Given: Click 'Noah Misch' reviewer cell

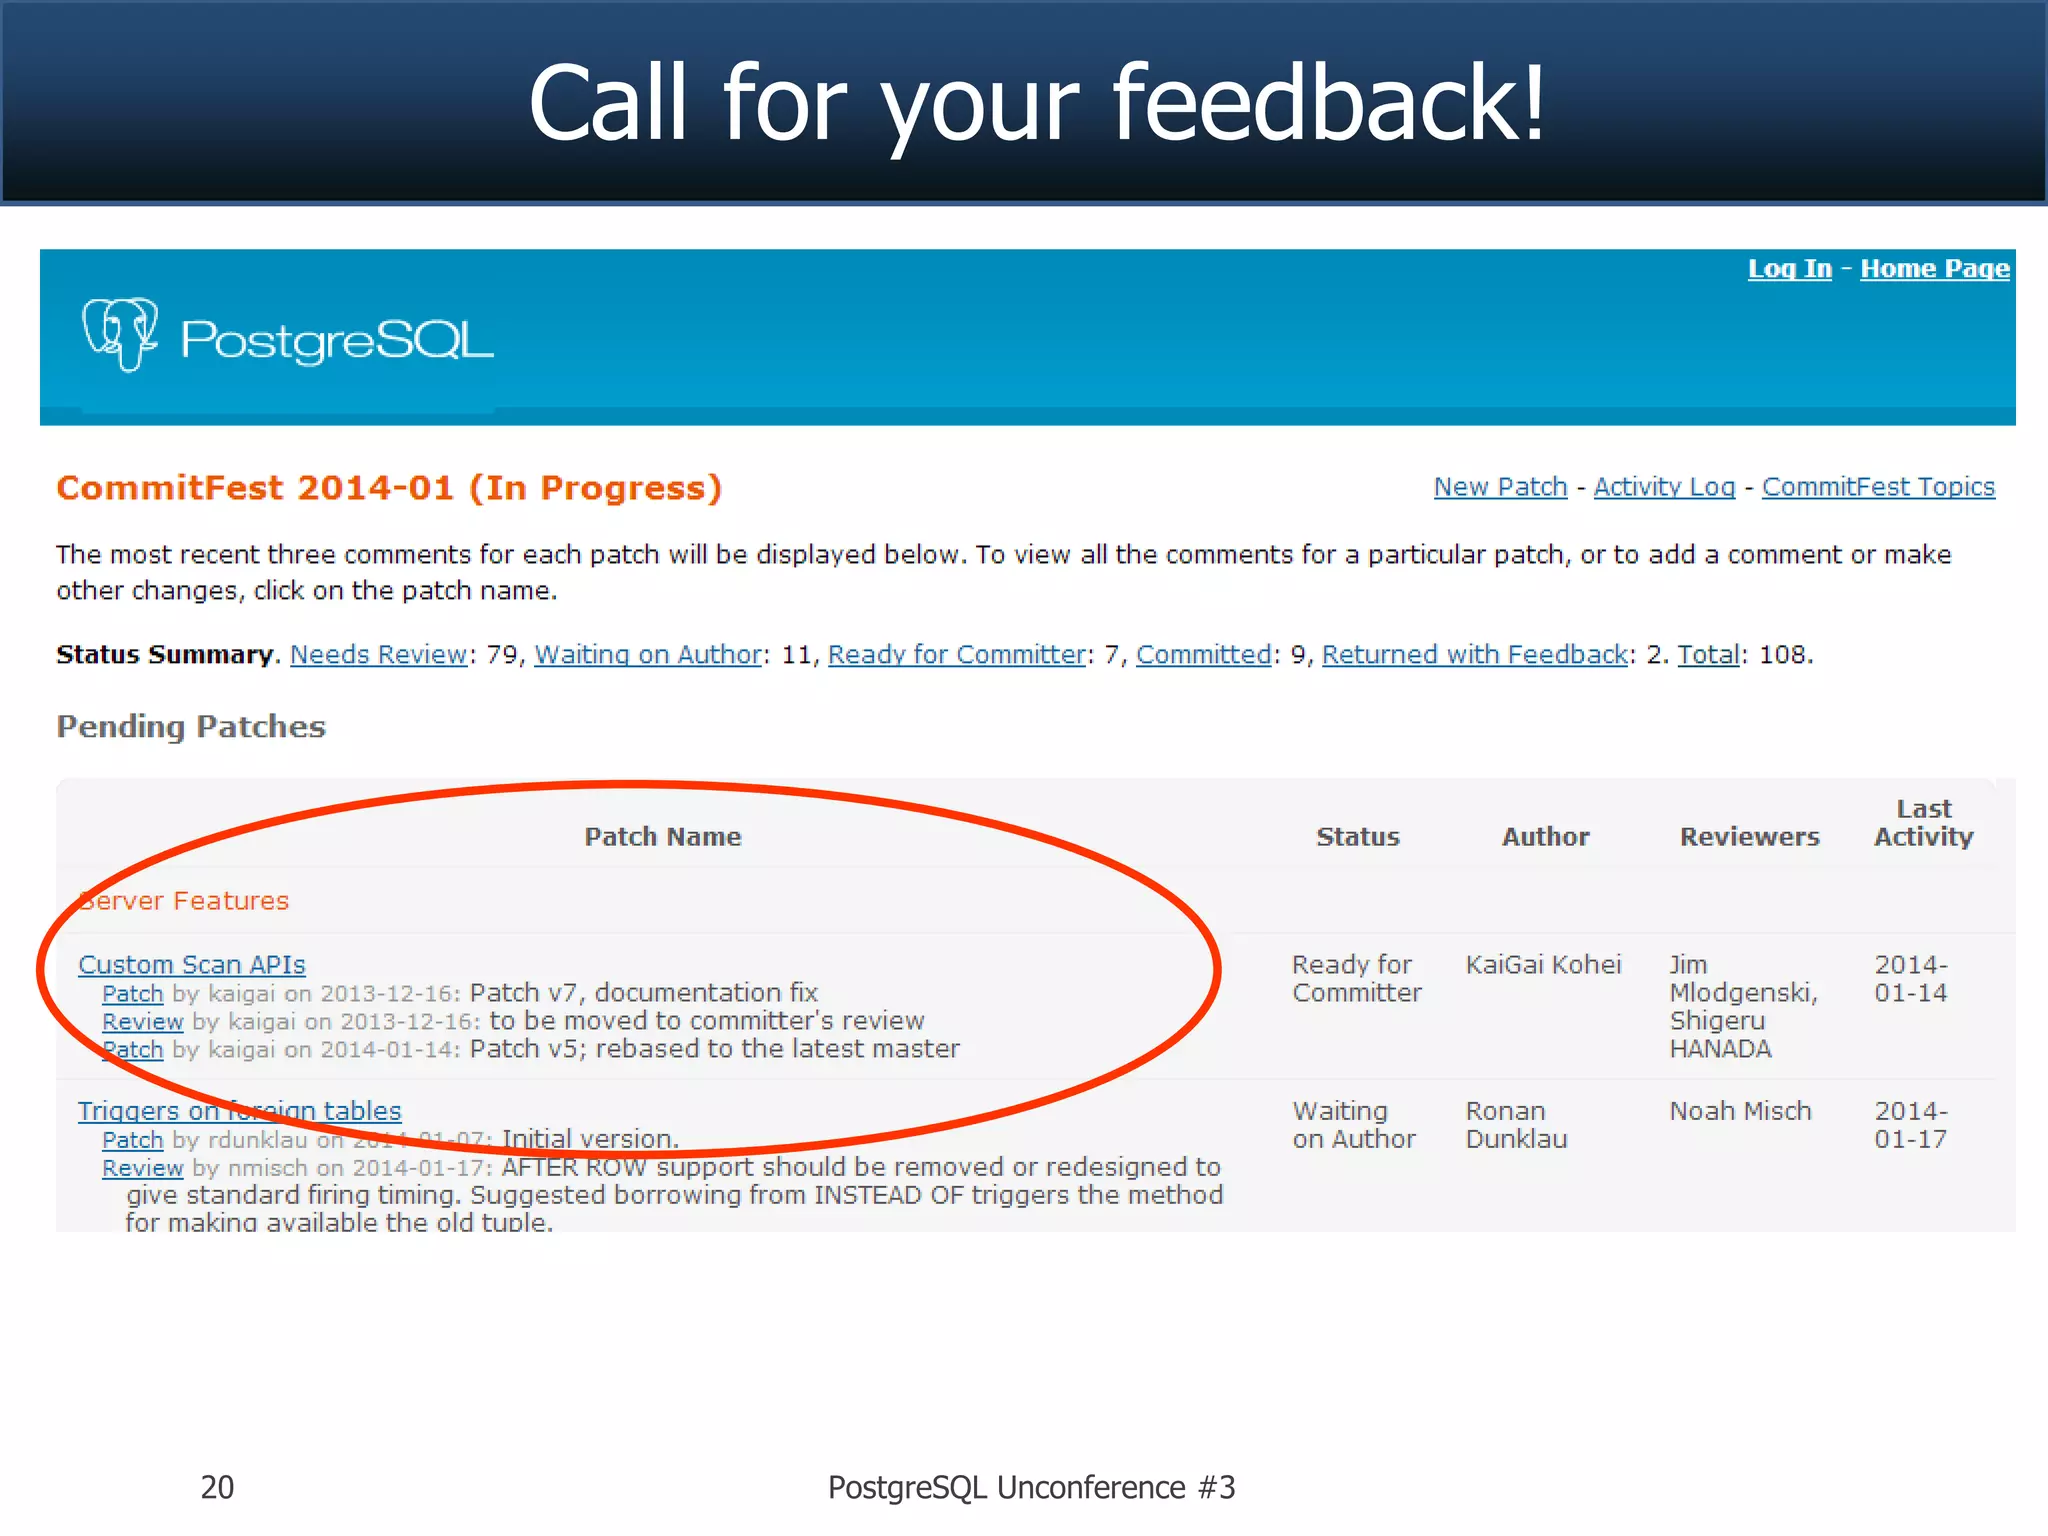Looking at the screenshot, I should (1740, 1111).
